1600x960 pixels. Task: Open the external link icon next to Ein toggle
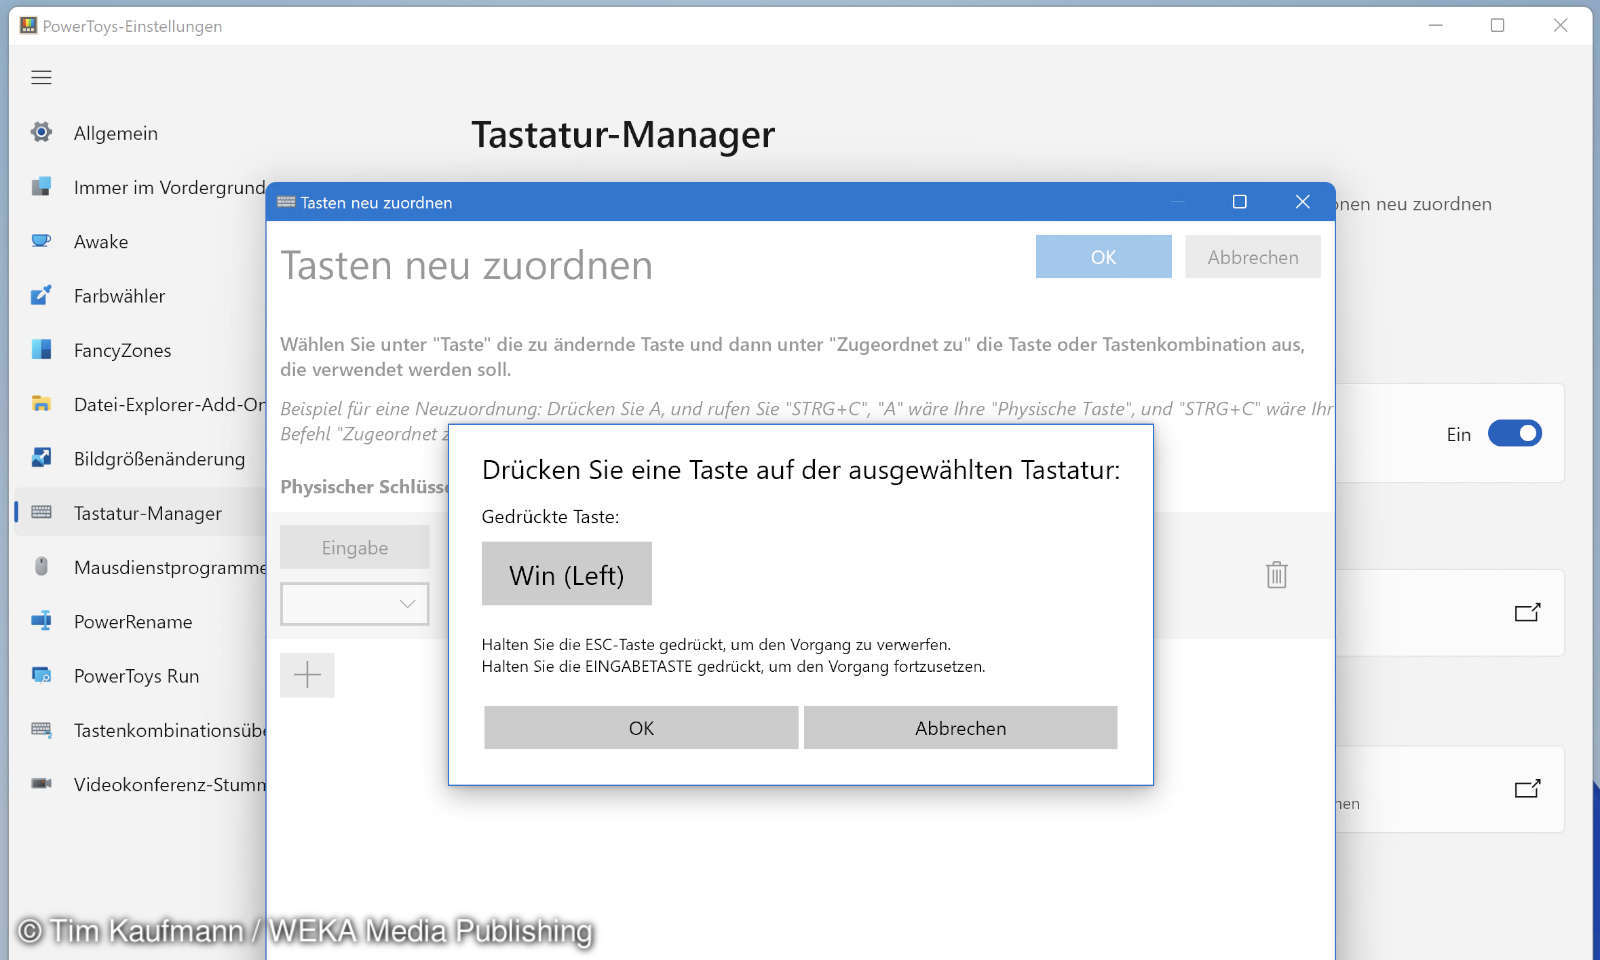pos(1527,613)
